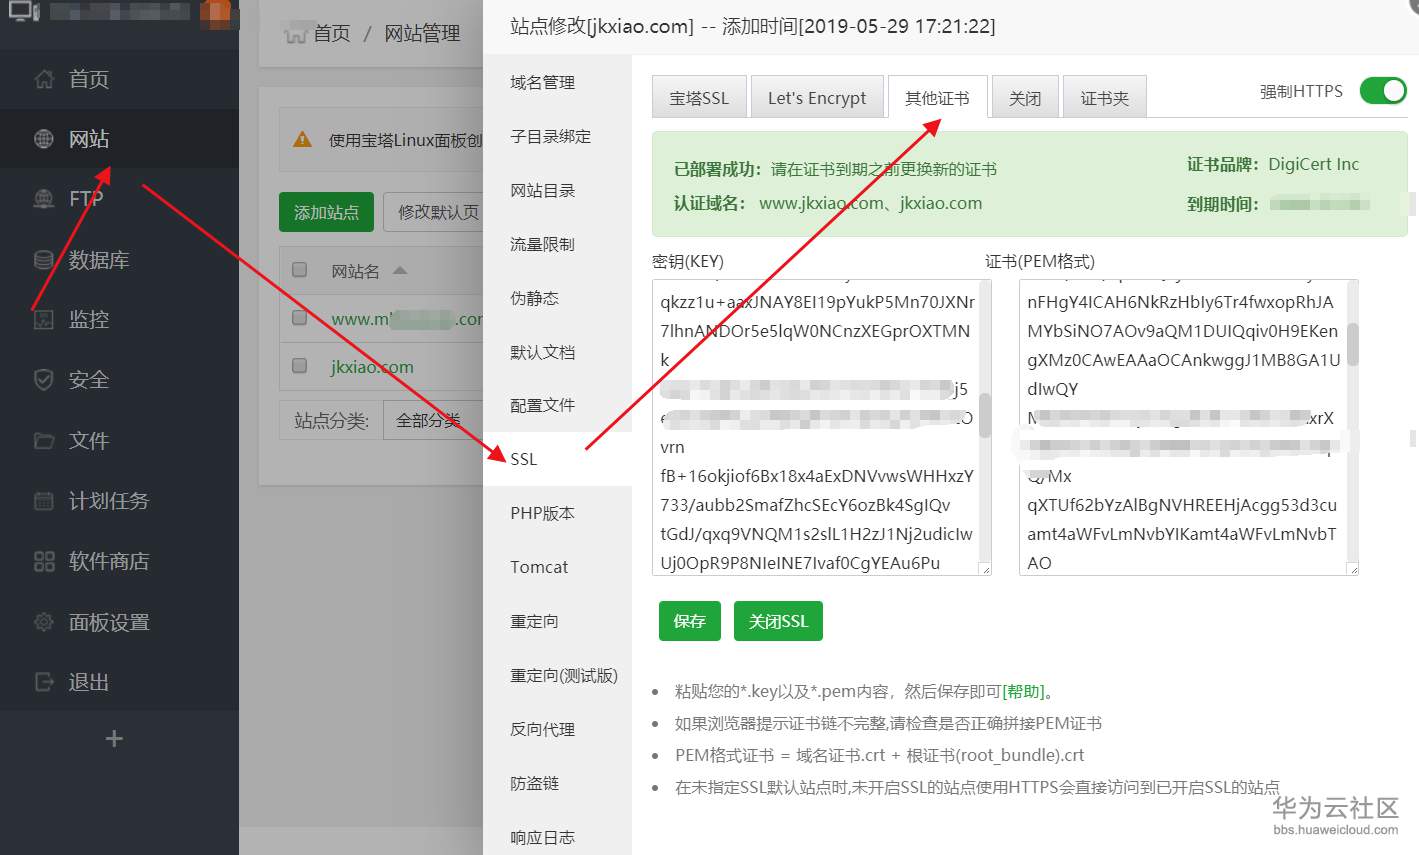Click the home icon in sidebar
The height and width of the screenshot is (855, 1419).
tap(44, 79)
